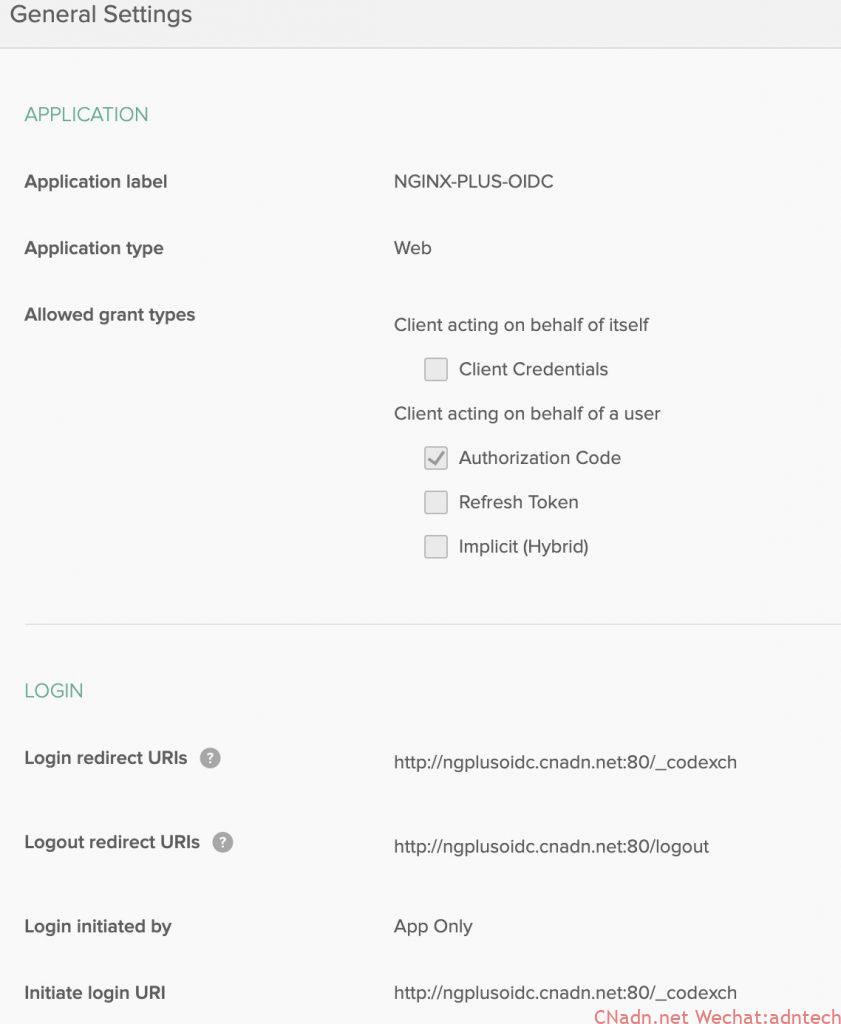Viewport: 841px width, 1024px height.
Task: Select the Initiate login URI value
Action: (565, 993)
